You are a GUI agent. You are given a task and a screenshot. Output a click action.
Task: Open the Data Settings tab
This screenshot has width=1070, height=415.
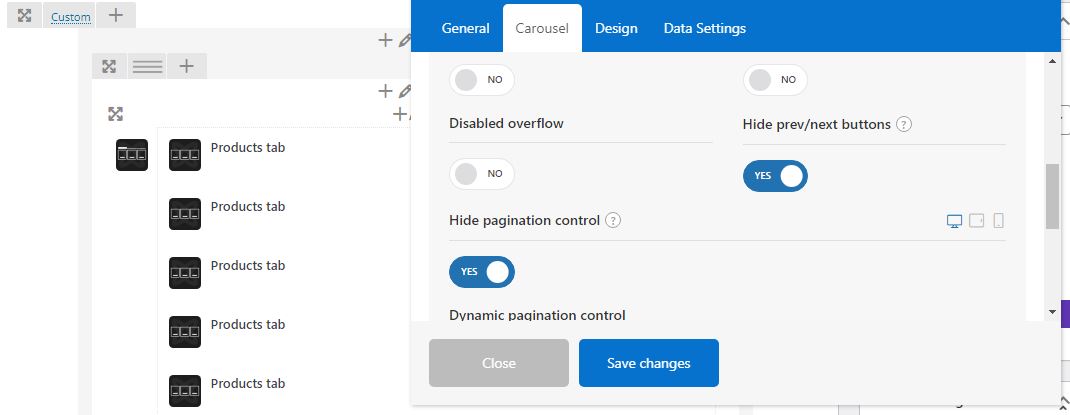pos(705,29)
